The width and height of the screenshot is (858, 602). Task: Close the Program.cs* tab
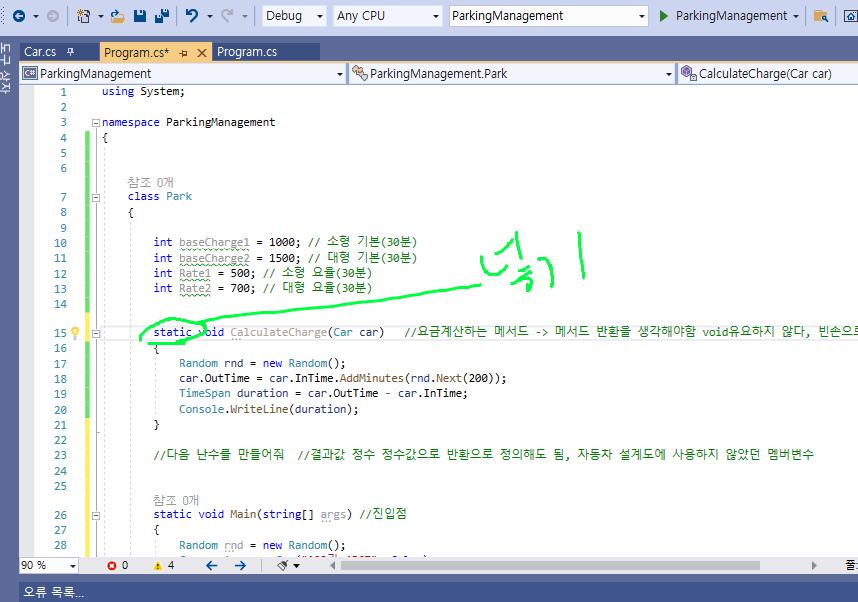201,53
